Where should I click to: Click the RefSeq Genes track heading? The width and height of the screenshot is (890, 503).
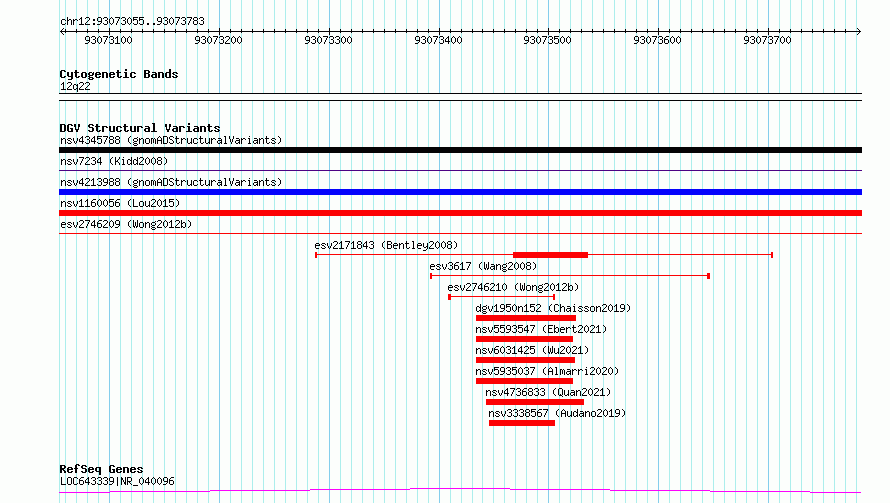101,470
